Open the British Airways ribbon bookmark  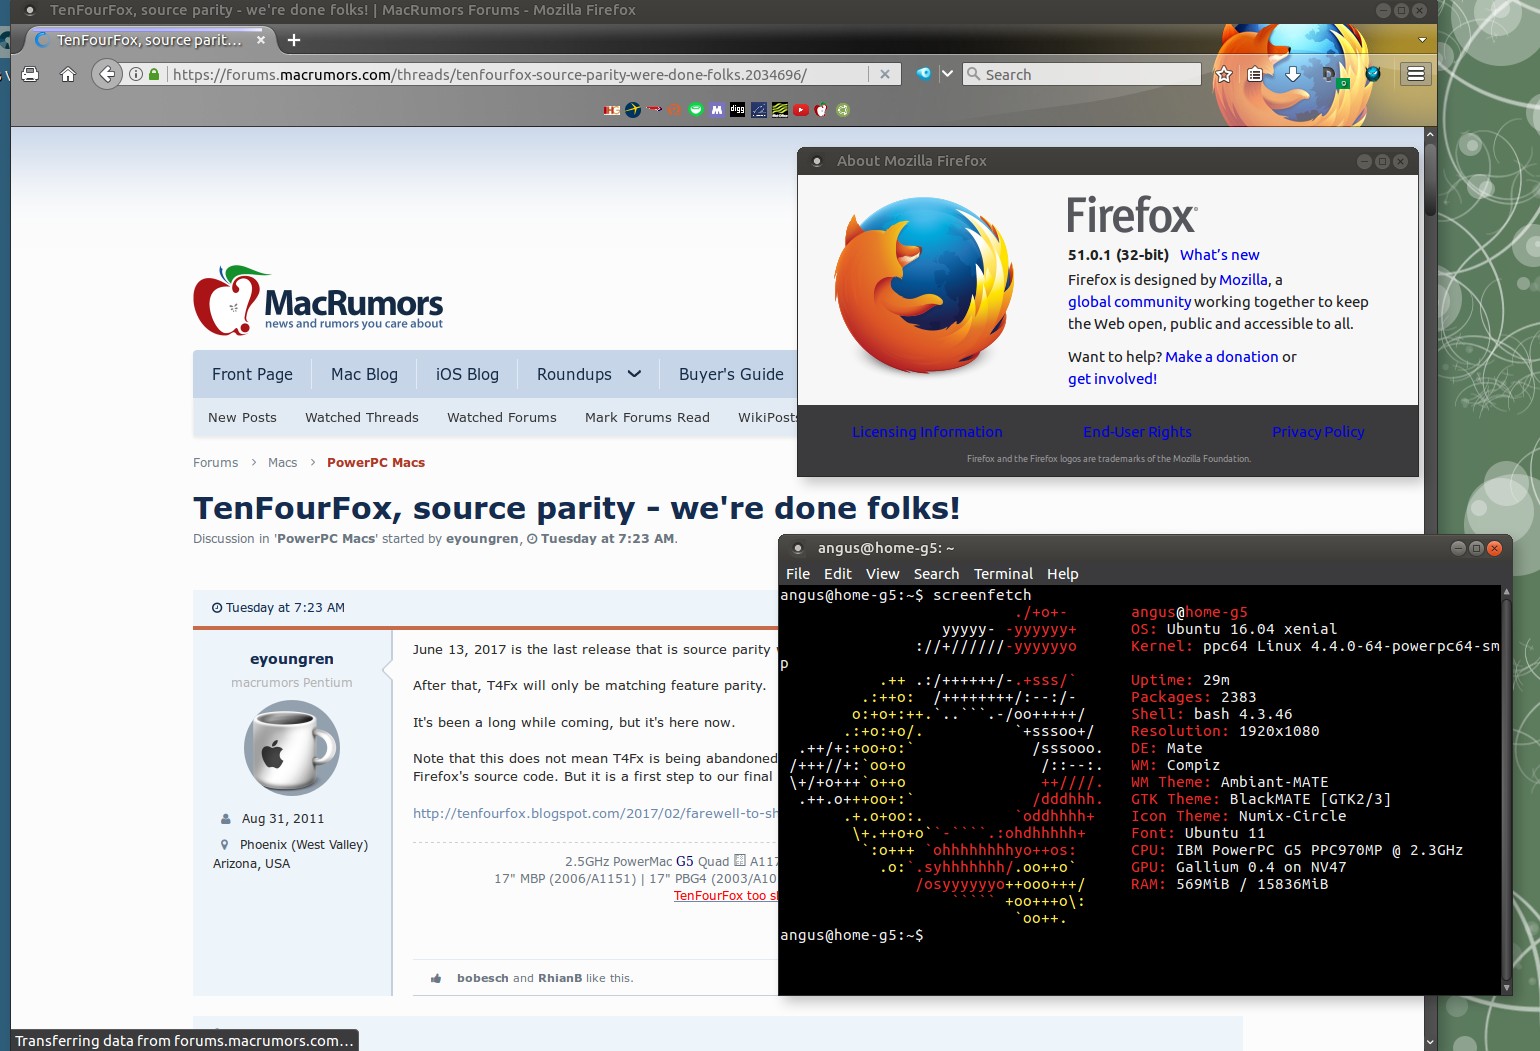(x=654, y=109)
